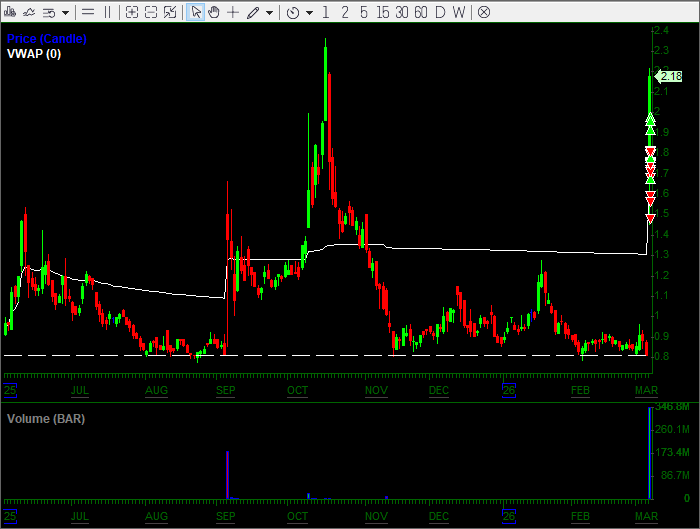Click the topmost green buy triangle marker

tap(650, 119)
